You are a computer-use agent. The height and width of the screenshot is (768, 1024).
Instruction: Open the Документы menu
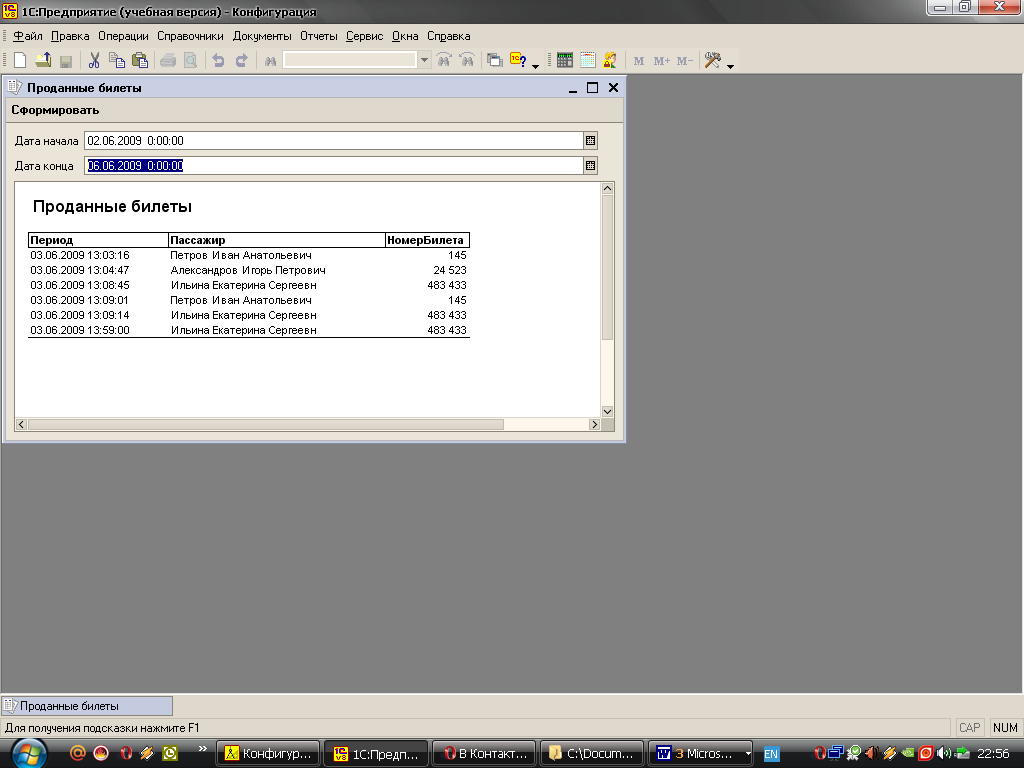click(x=261, y=36)
